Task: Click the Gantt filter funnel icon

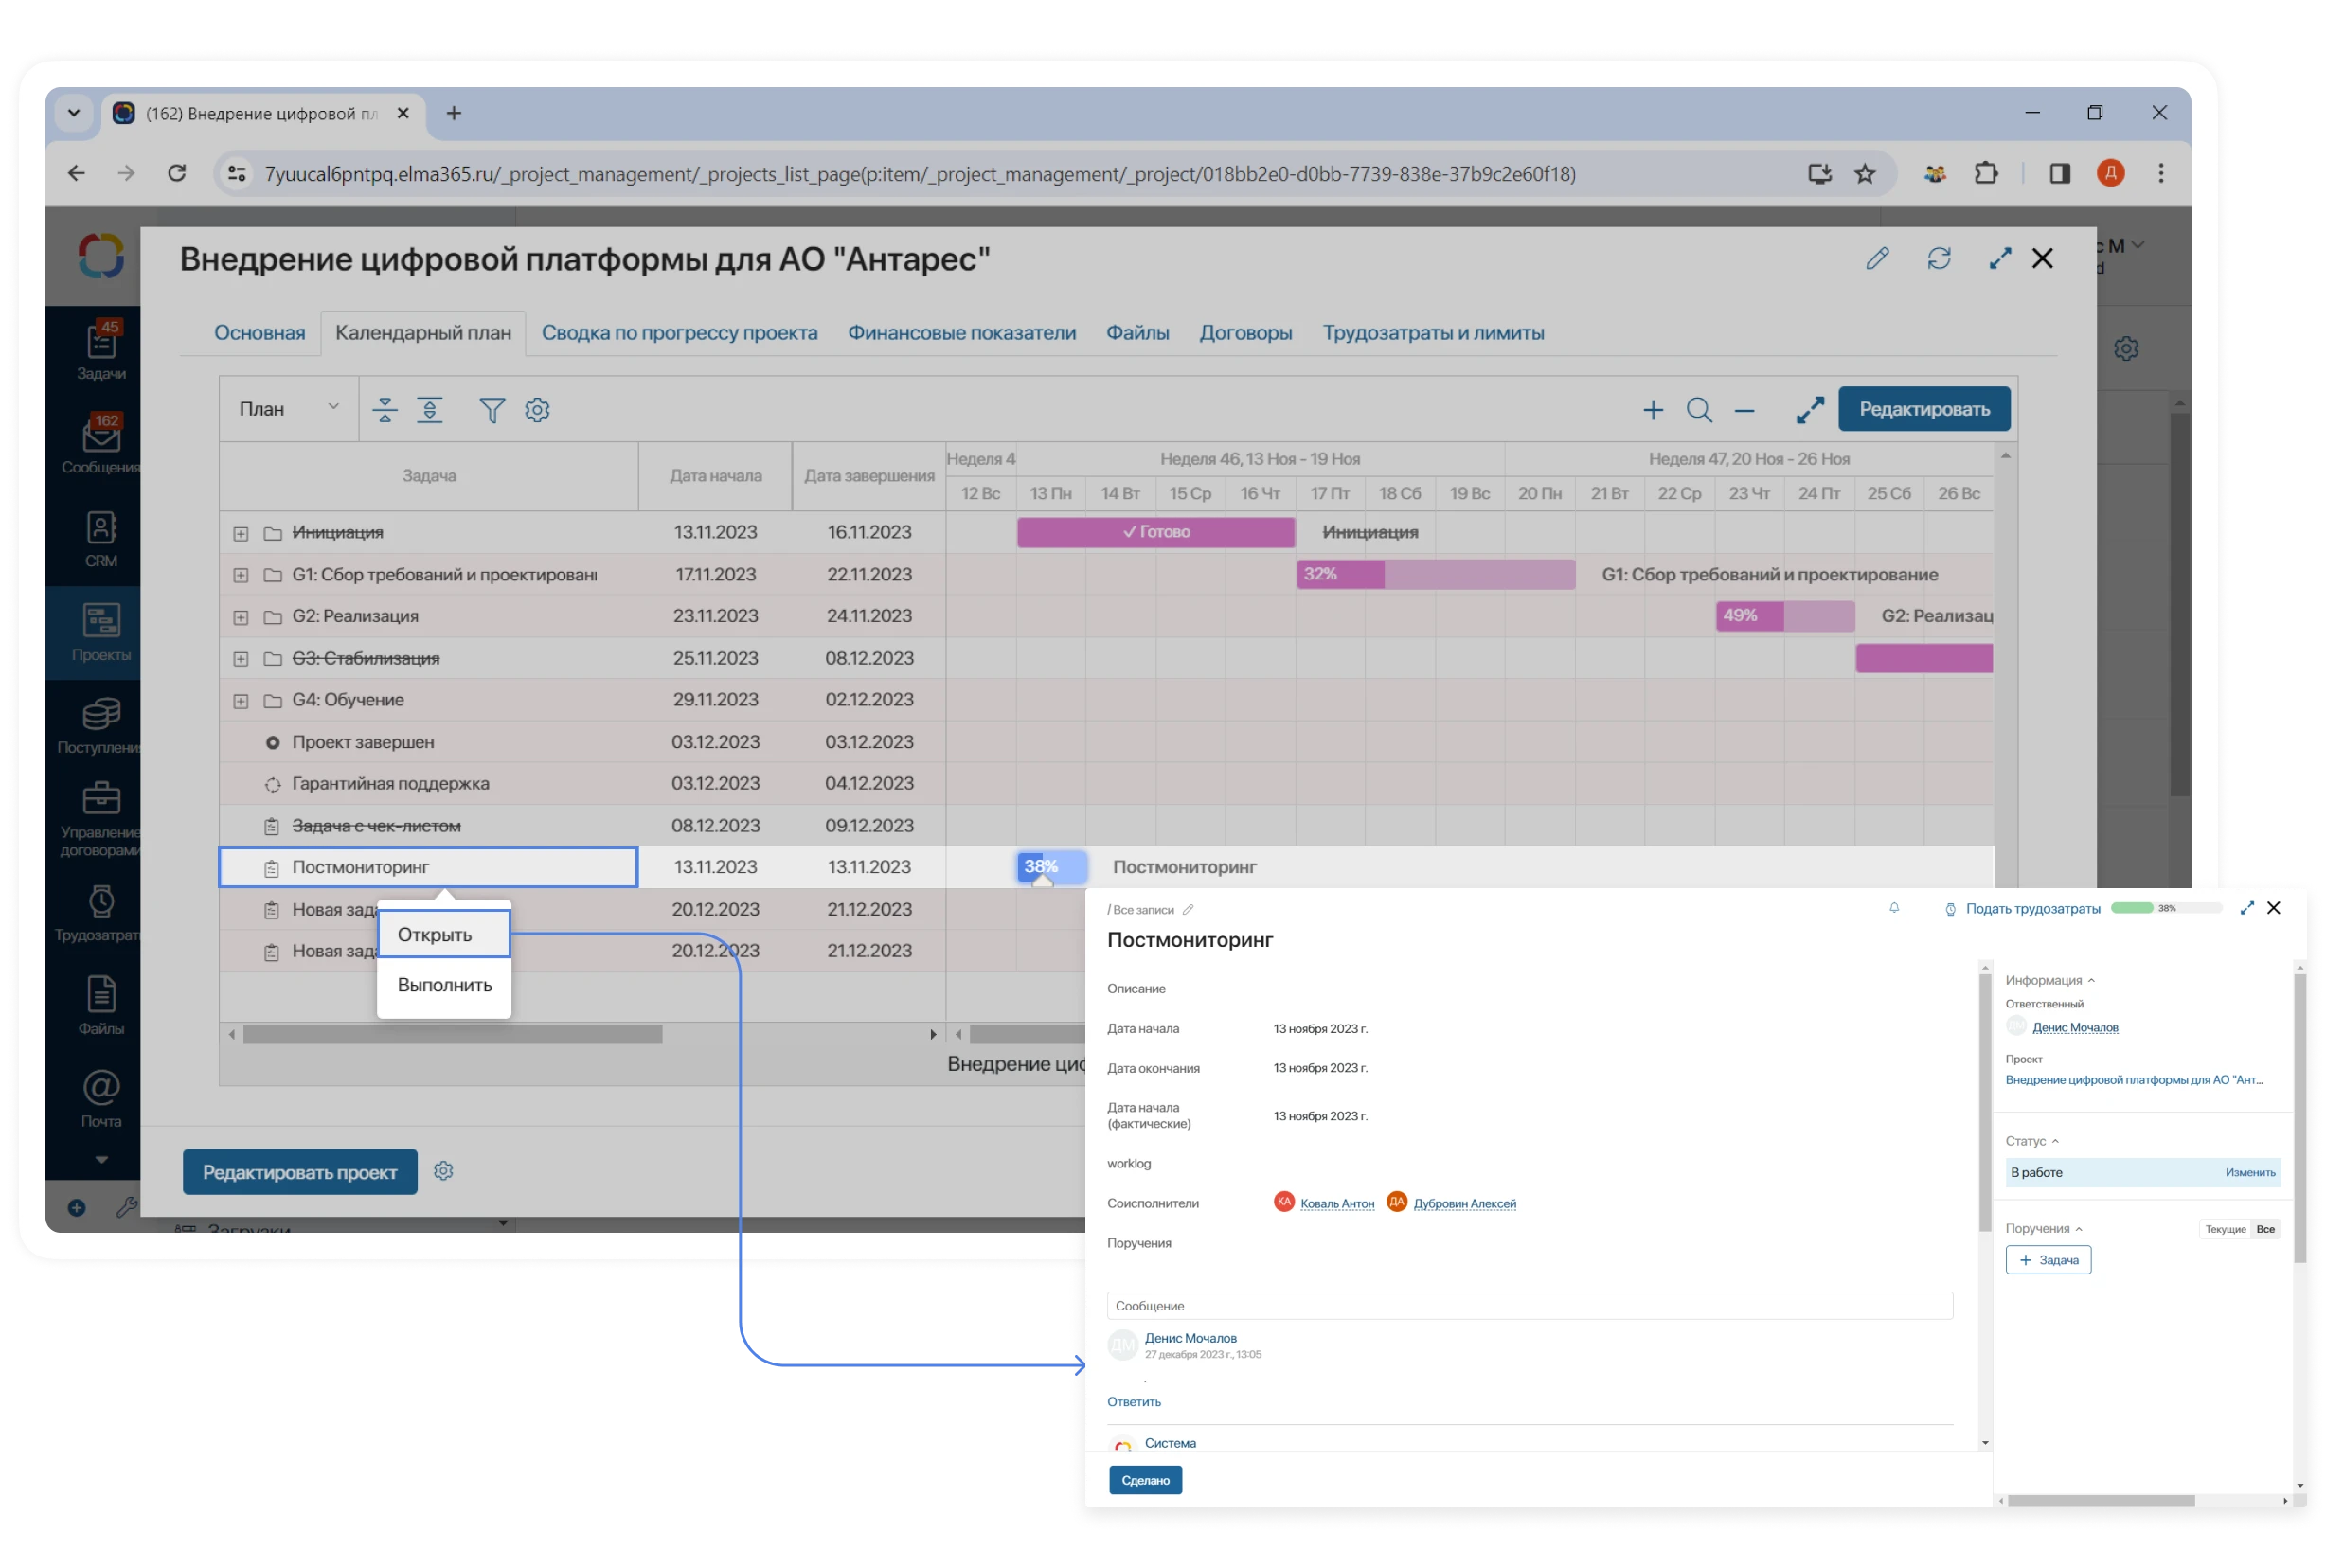Action: (491, 410)
